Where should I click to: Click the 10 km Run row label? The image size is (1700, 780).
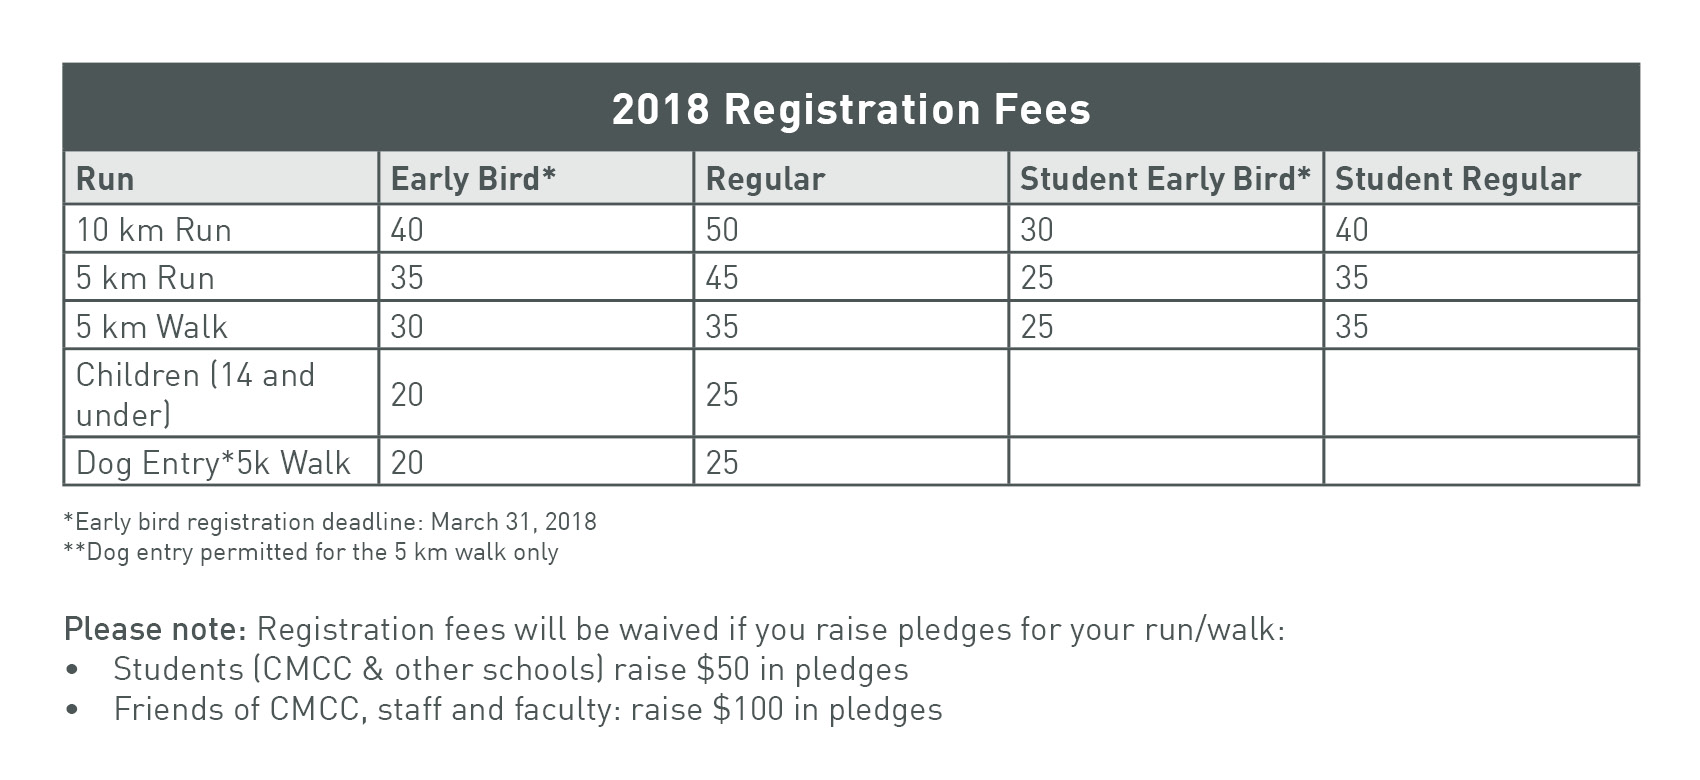(154, 230)
